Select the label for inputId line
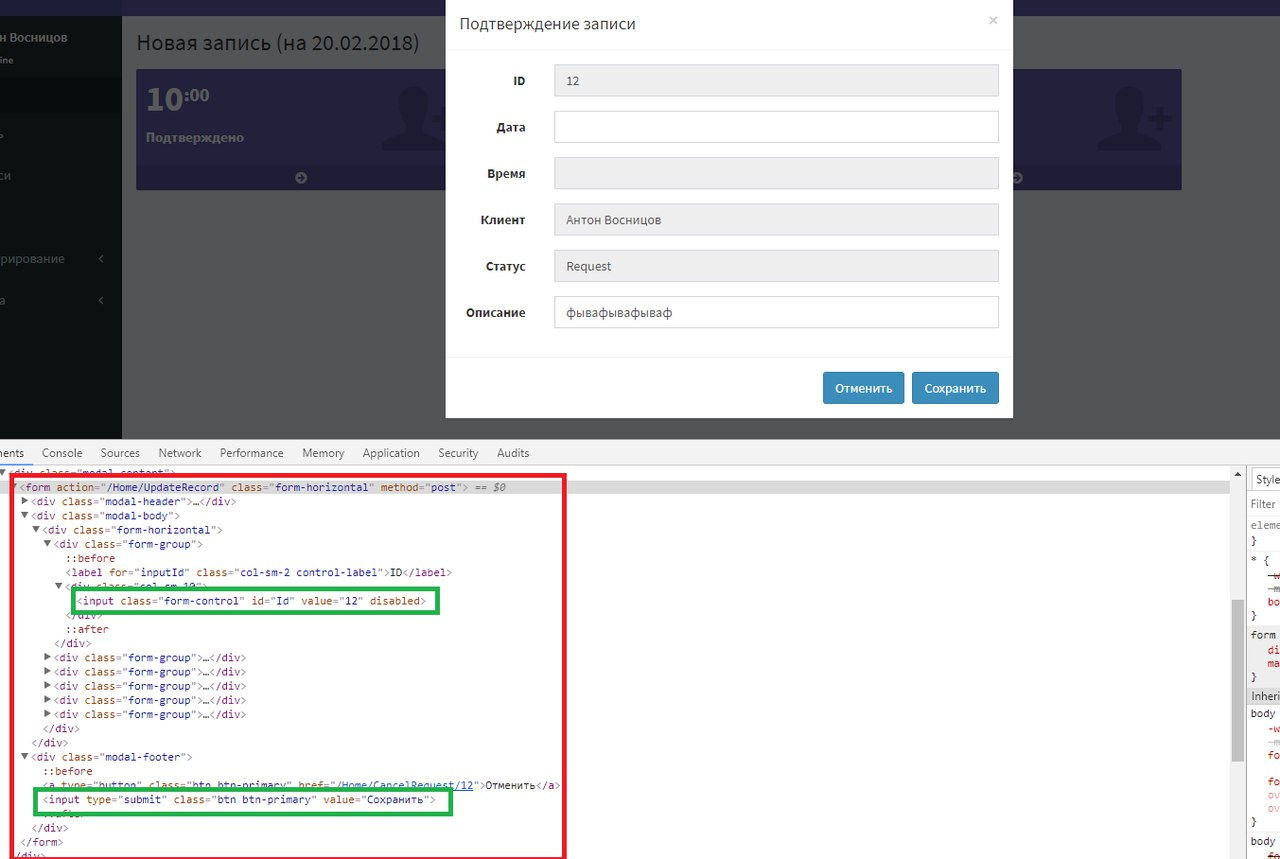The image size is (1280, 859). 258,573
